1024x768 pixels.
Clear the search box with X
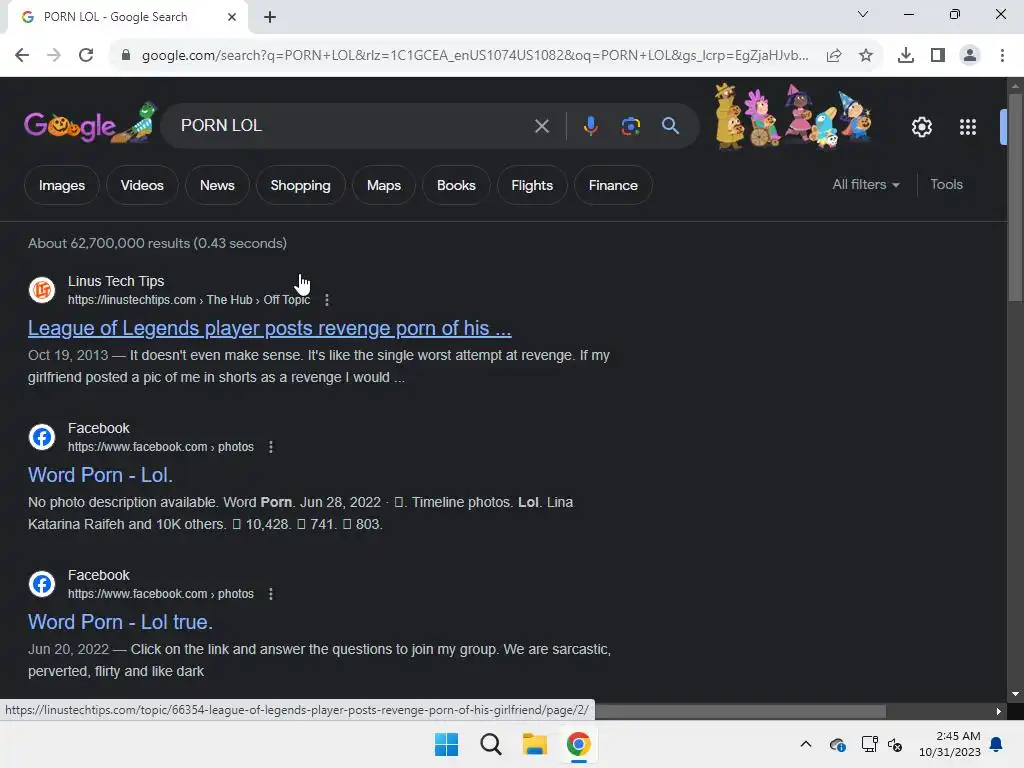point(541,126)
